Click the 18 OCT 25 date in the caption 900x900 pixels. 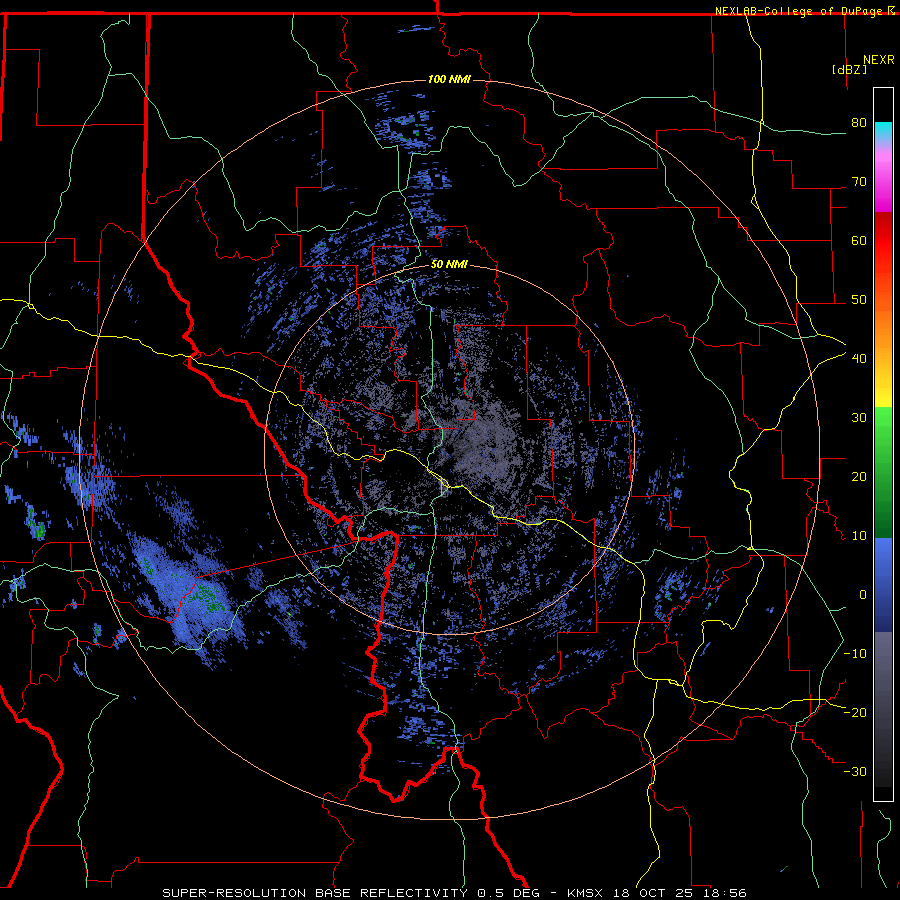click(652, 893)
